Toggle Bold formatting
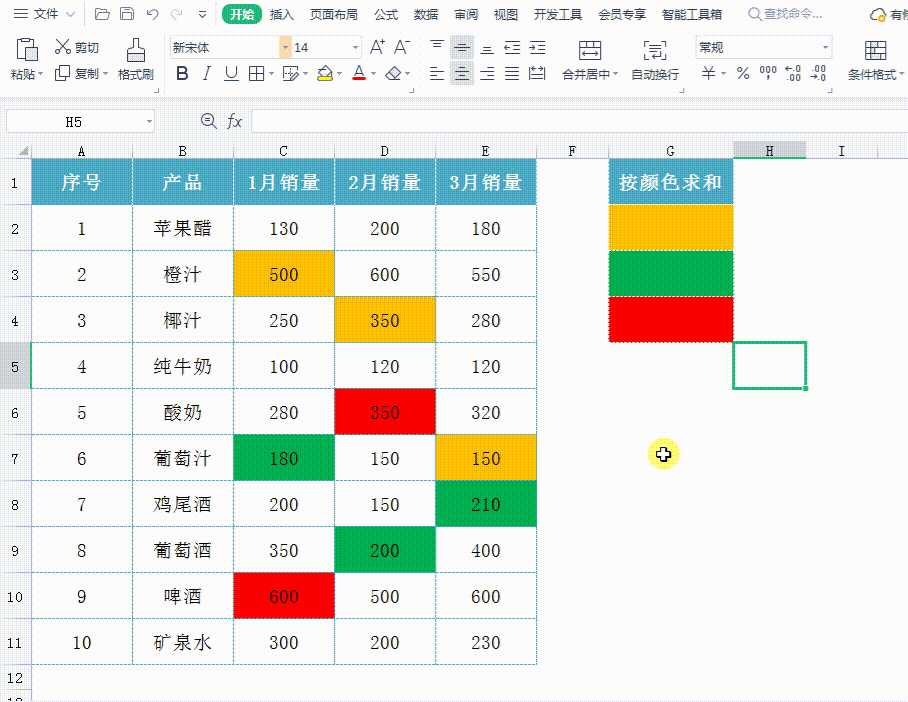 pos(182,74)
